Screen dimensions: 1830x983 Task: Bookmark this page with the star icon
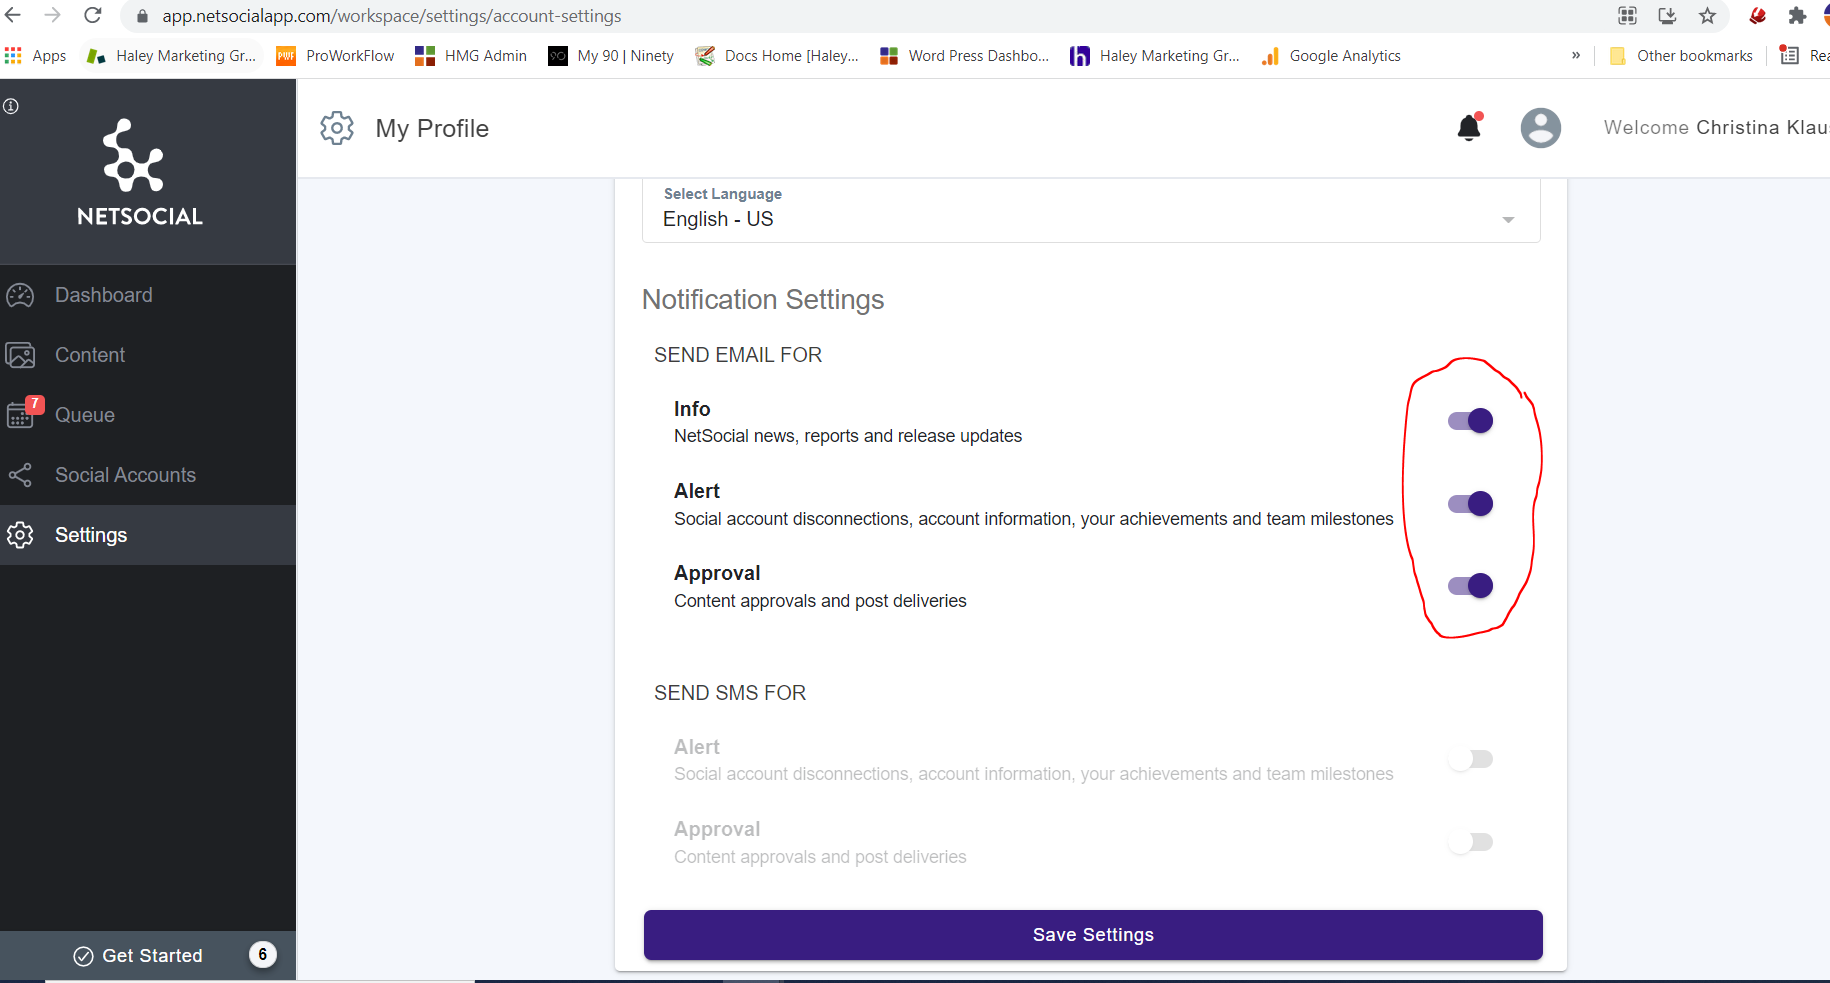[x=1707, y=16]
